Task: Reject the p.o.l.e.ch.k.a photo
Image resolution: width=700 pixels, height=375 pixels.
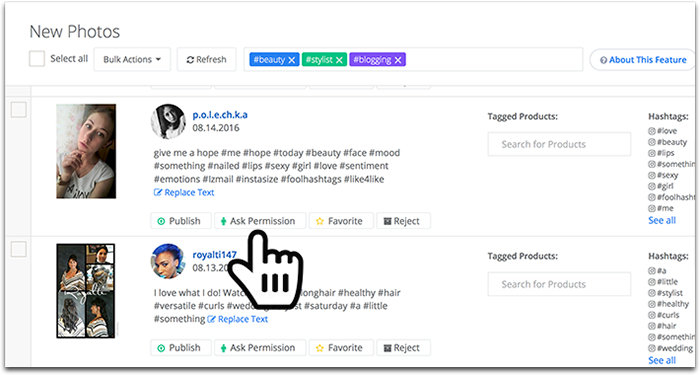Action: pyautogui.click(x=404, y=221)
